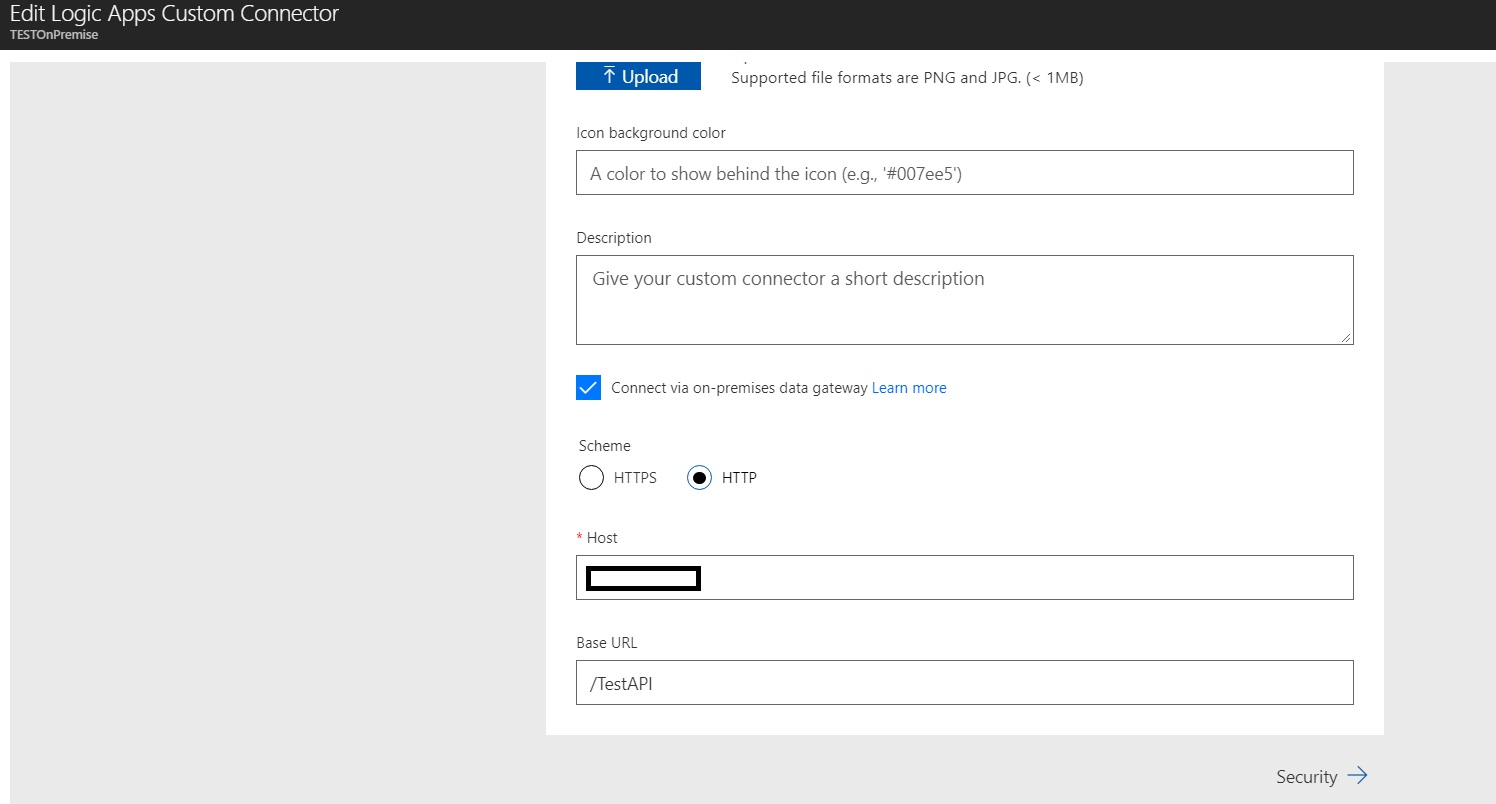Click the Edit Logic Apps Custom Connector title
This screenshot has width=1496, height=804.
tap(174, 14)
